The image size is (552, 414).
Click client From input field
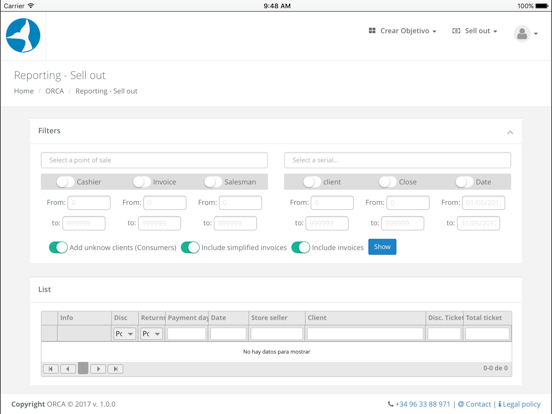coord(332,203)
